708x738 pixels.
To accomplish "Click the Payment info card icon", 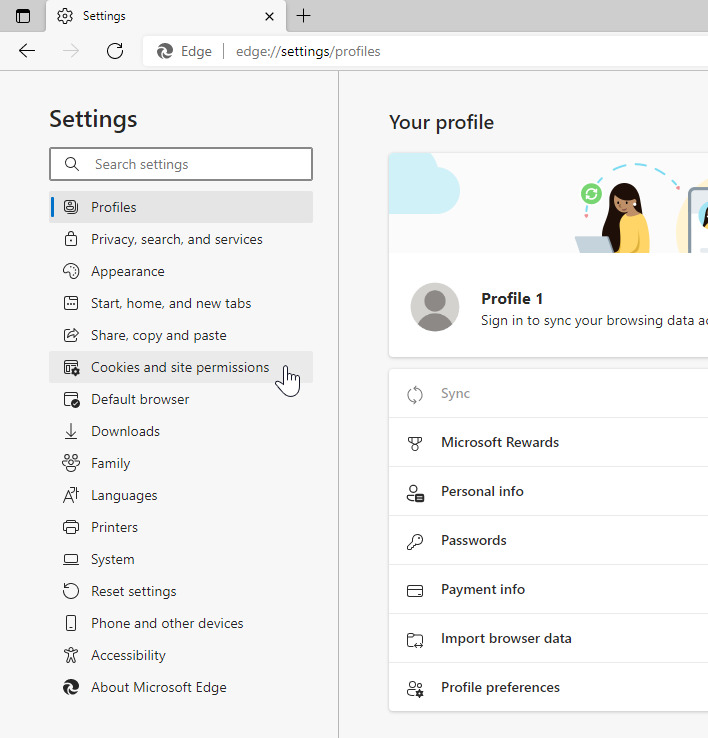I will pos(415,591).
